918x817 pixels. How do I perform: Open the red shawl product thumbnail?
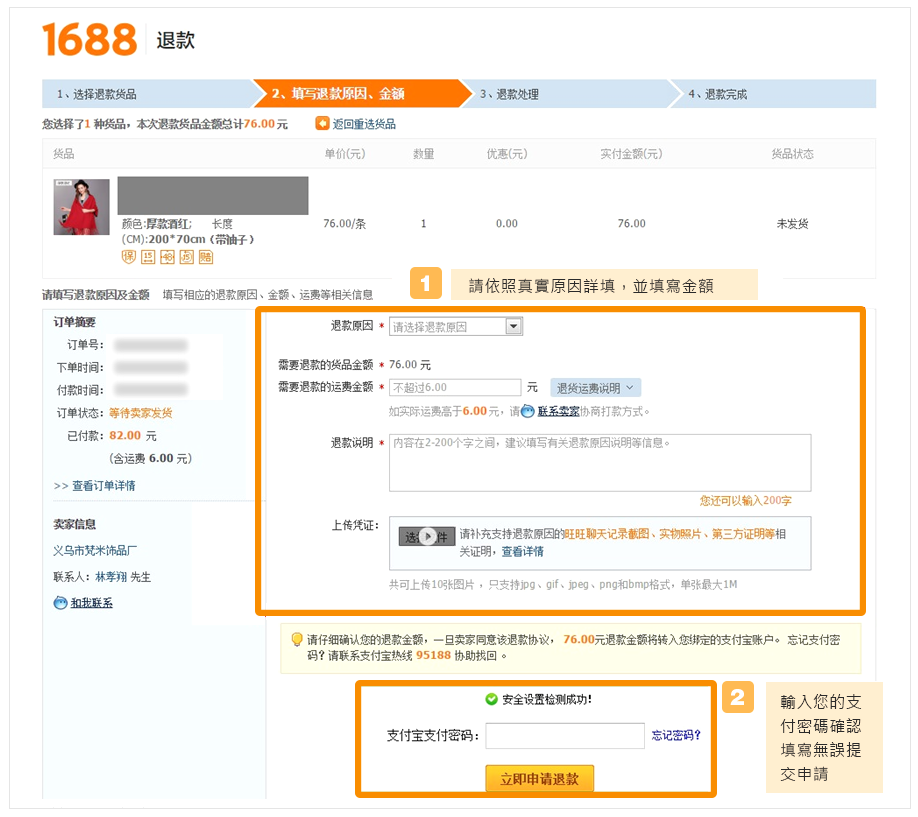point(81,207)
